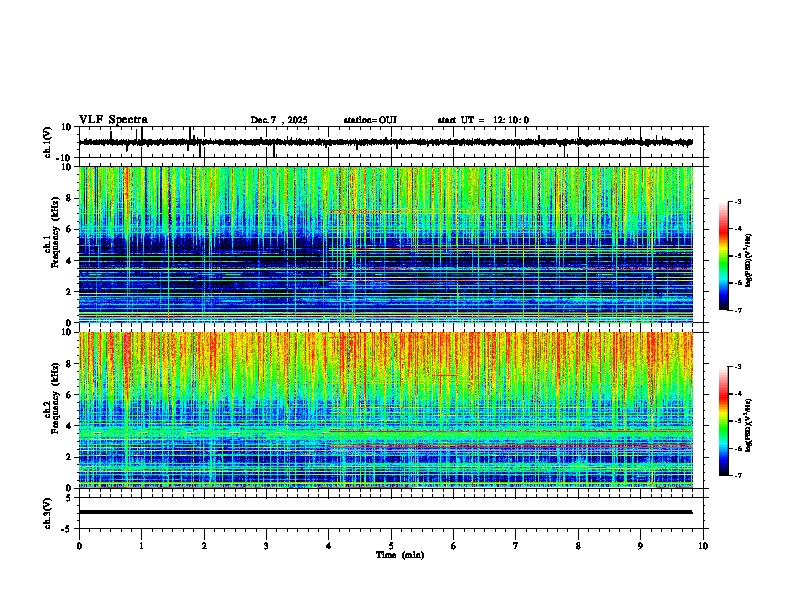The height and width of the screenshot is (612, 792).
Task: Click the date 'Dec. 7, 2025'
Action: [279, 120]
